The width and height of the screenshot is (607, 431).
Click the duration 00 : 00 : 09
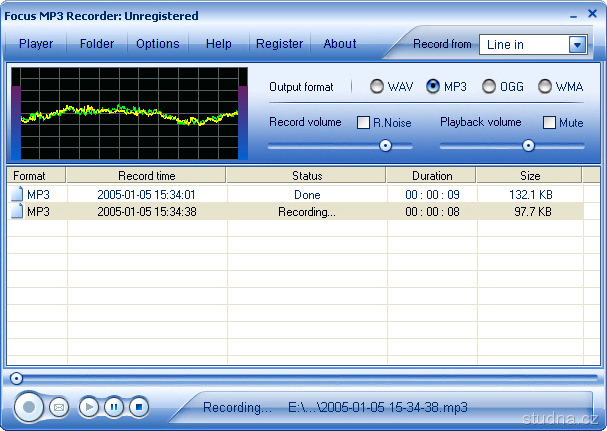tap(432, 194)
